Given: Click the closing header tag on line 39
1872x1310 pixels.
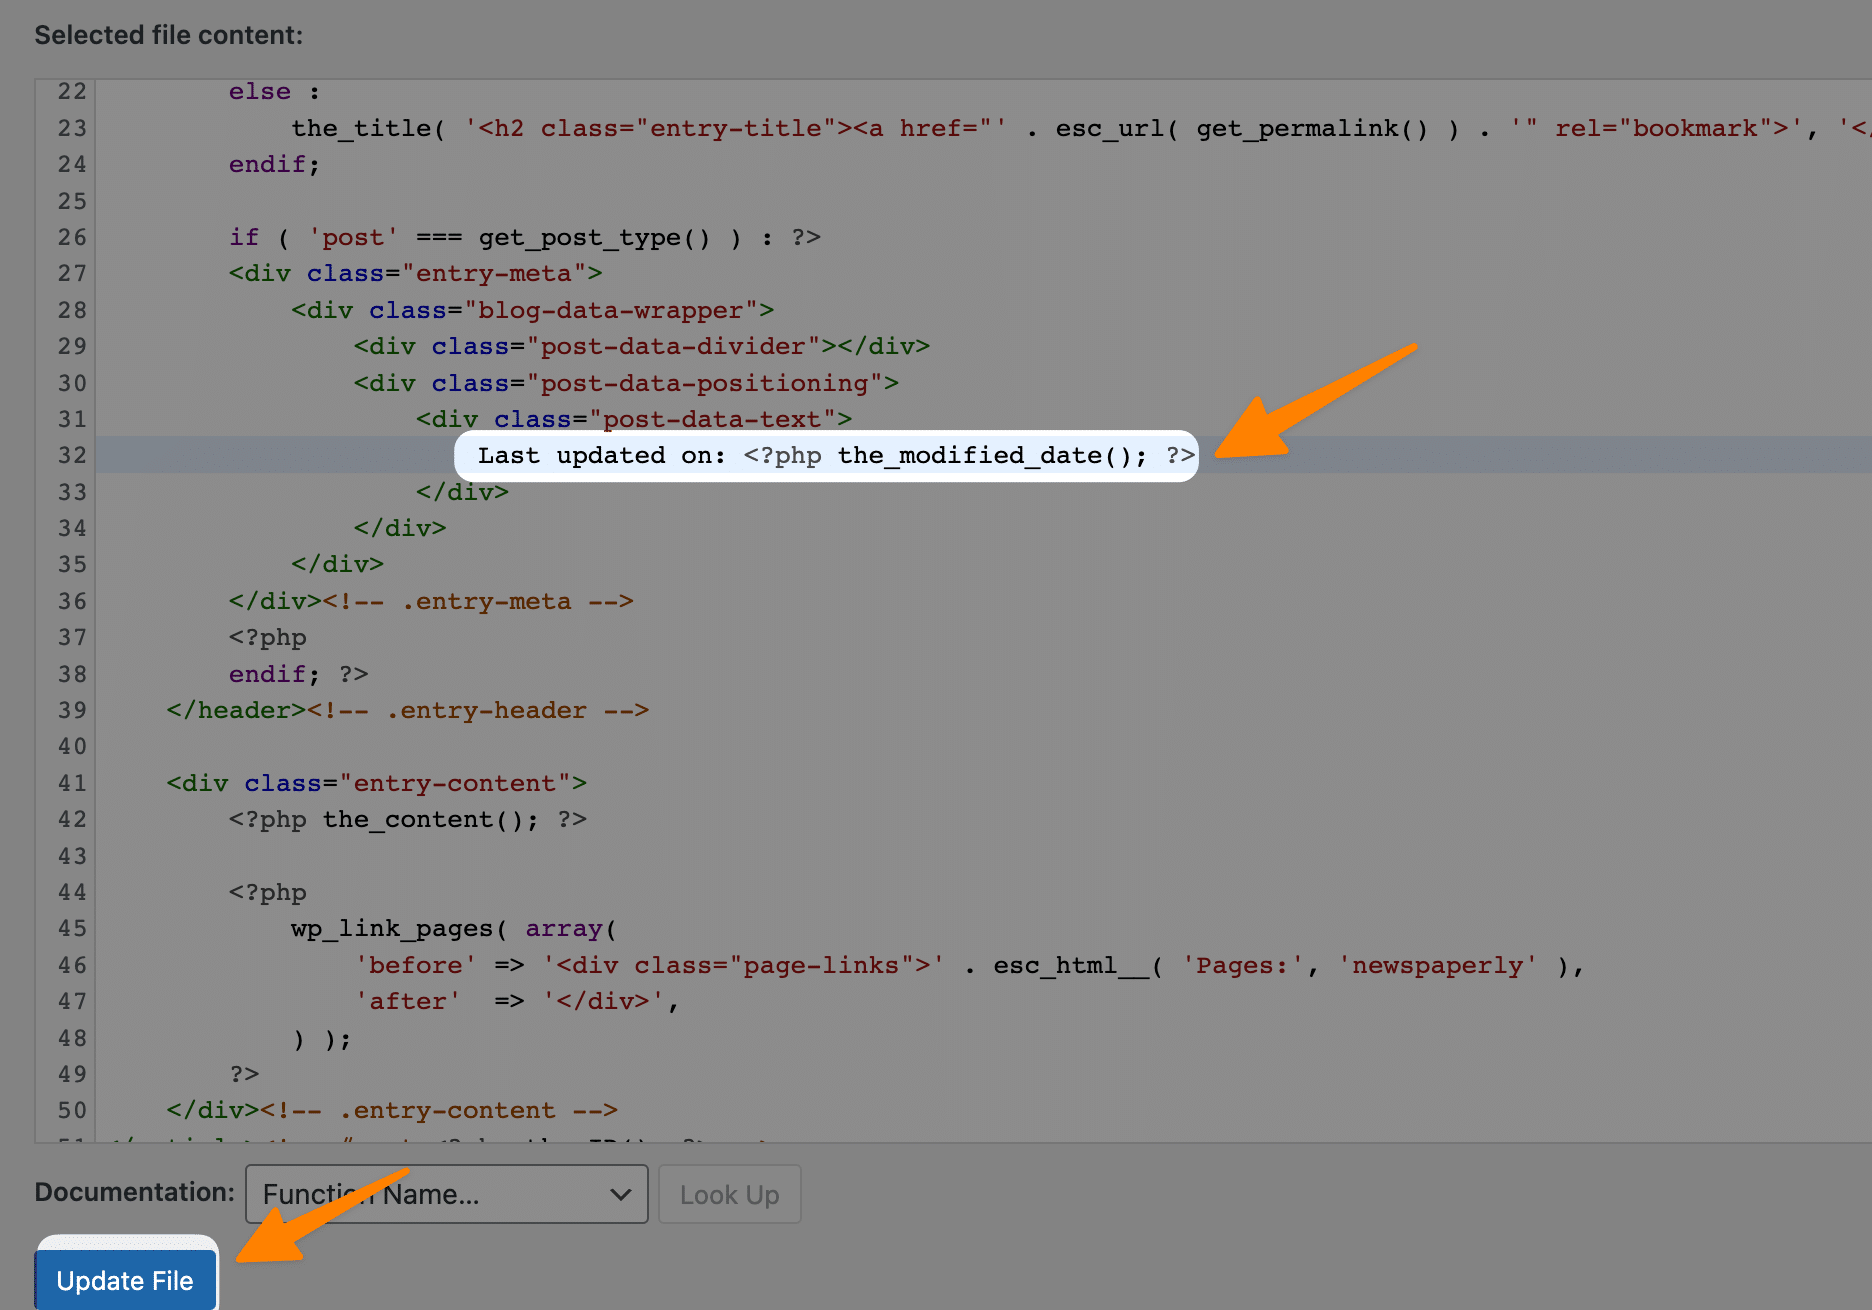Looking at the screenshot, I should point(236,711).
